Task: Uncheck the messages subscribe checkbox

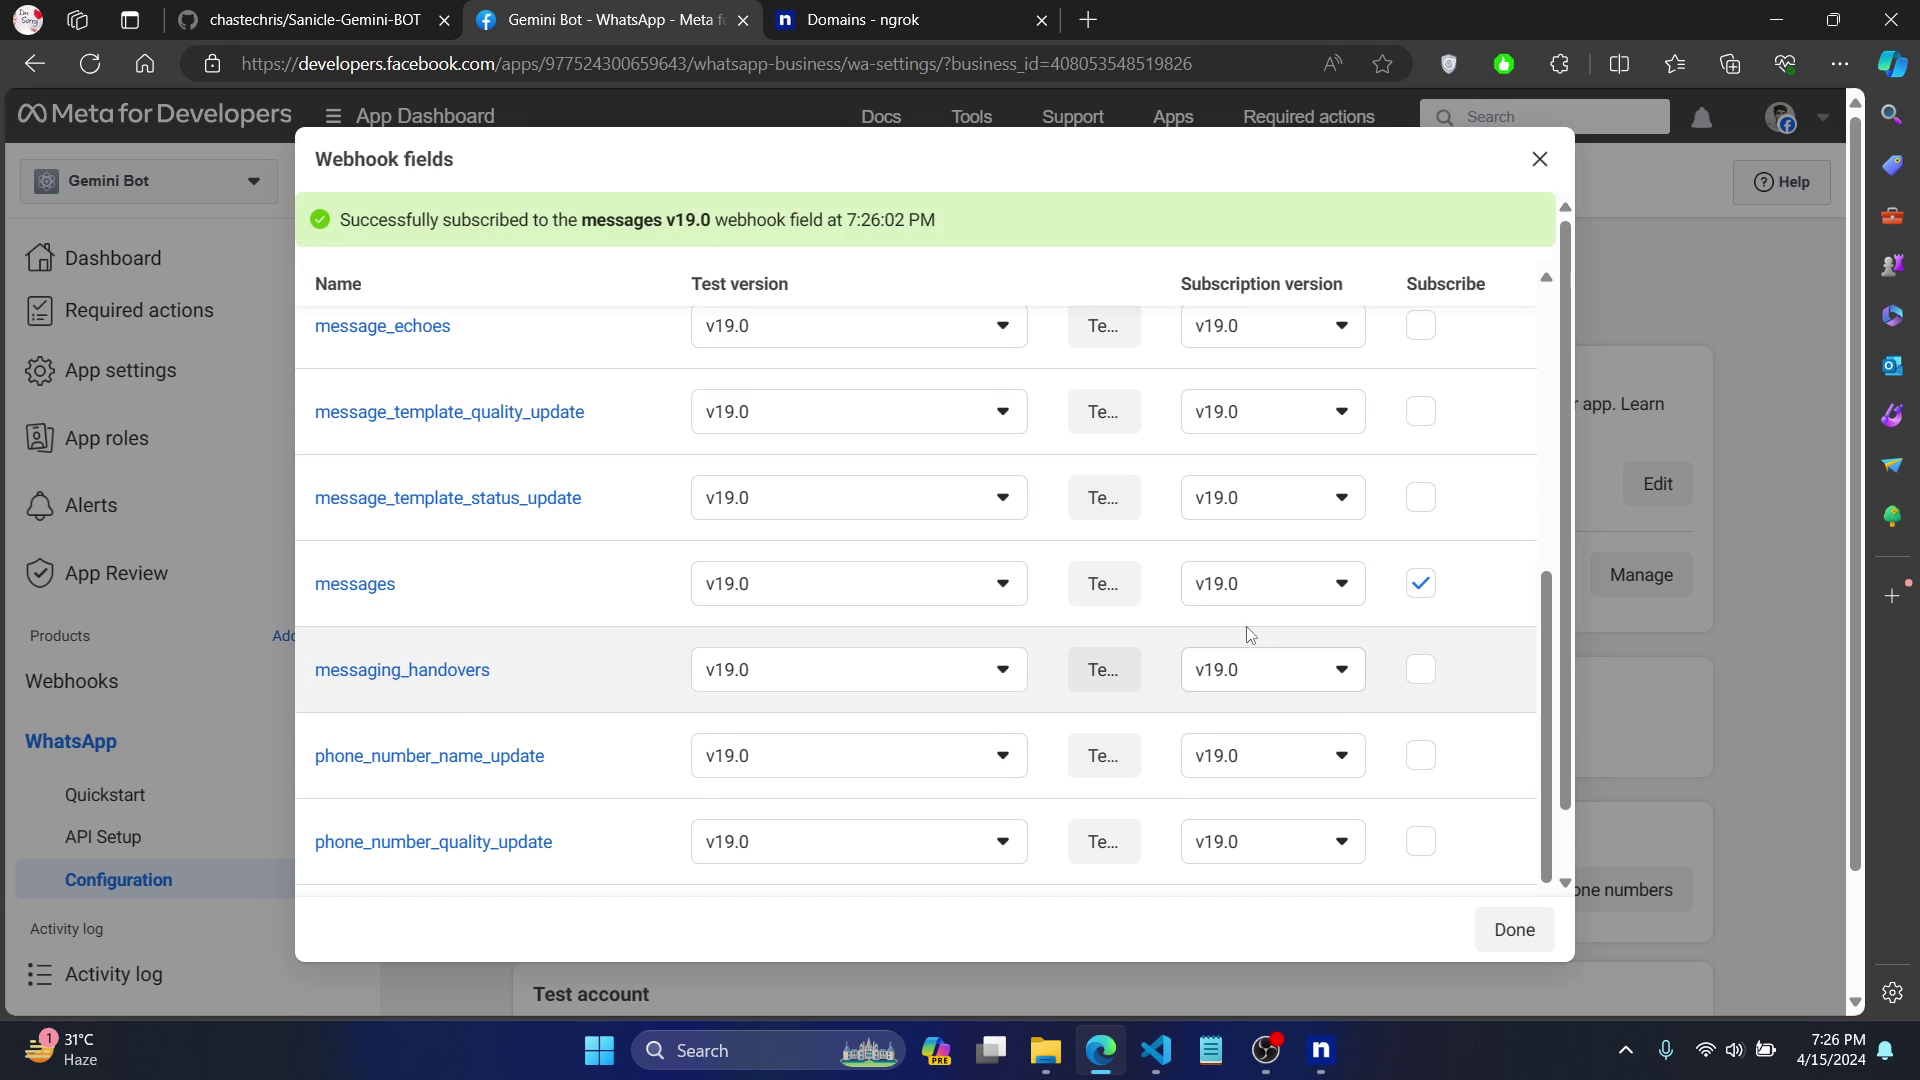Action: pyautogui.click(x=1420, y=583)
